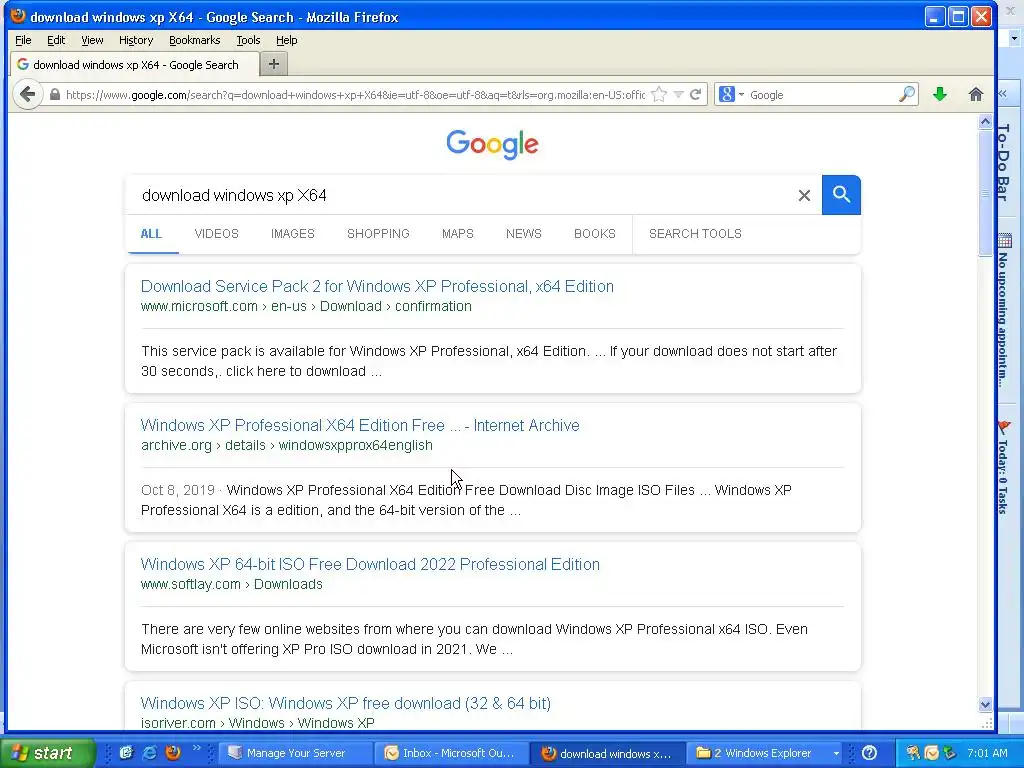This screenshot has height=768, width=1024.
Task: Open the Help menu
Action: [287, 40]
